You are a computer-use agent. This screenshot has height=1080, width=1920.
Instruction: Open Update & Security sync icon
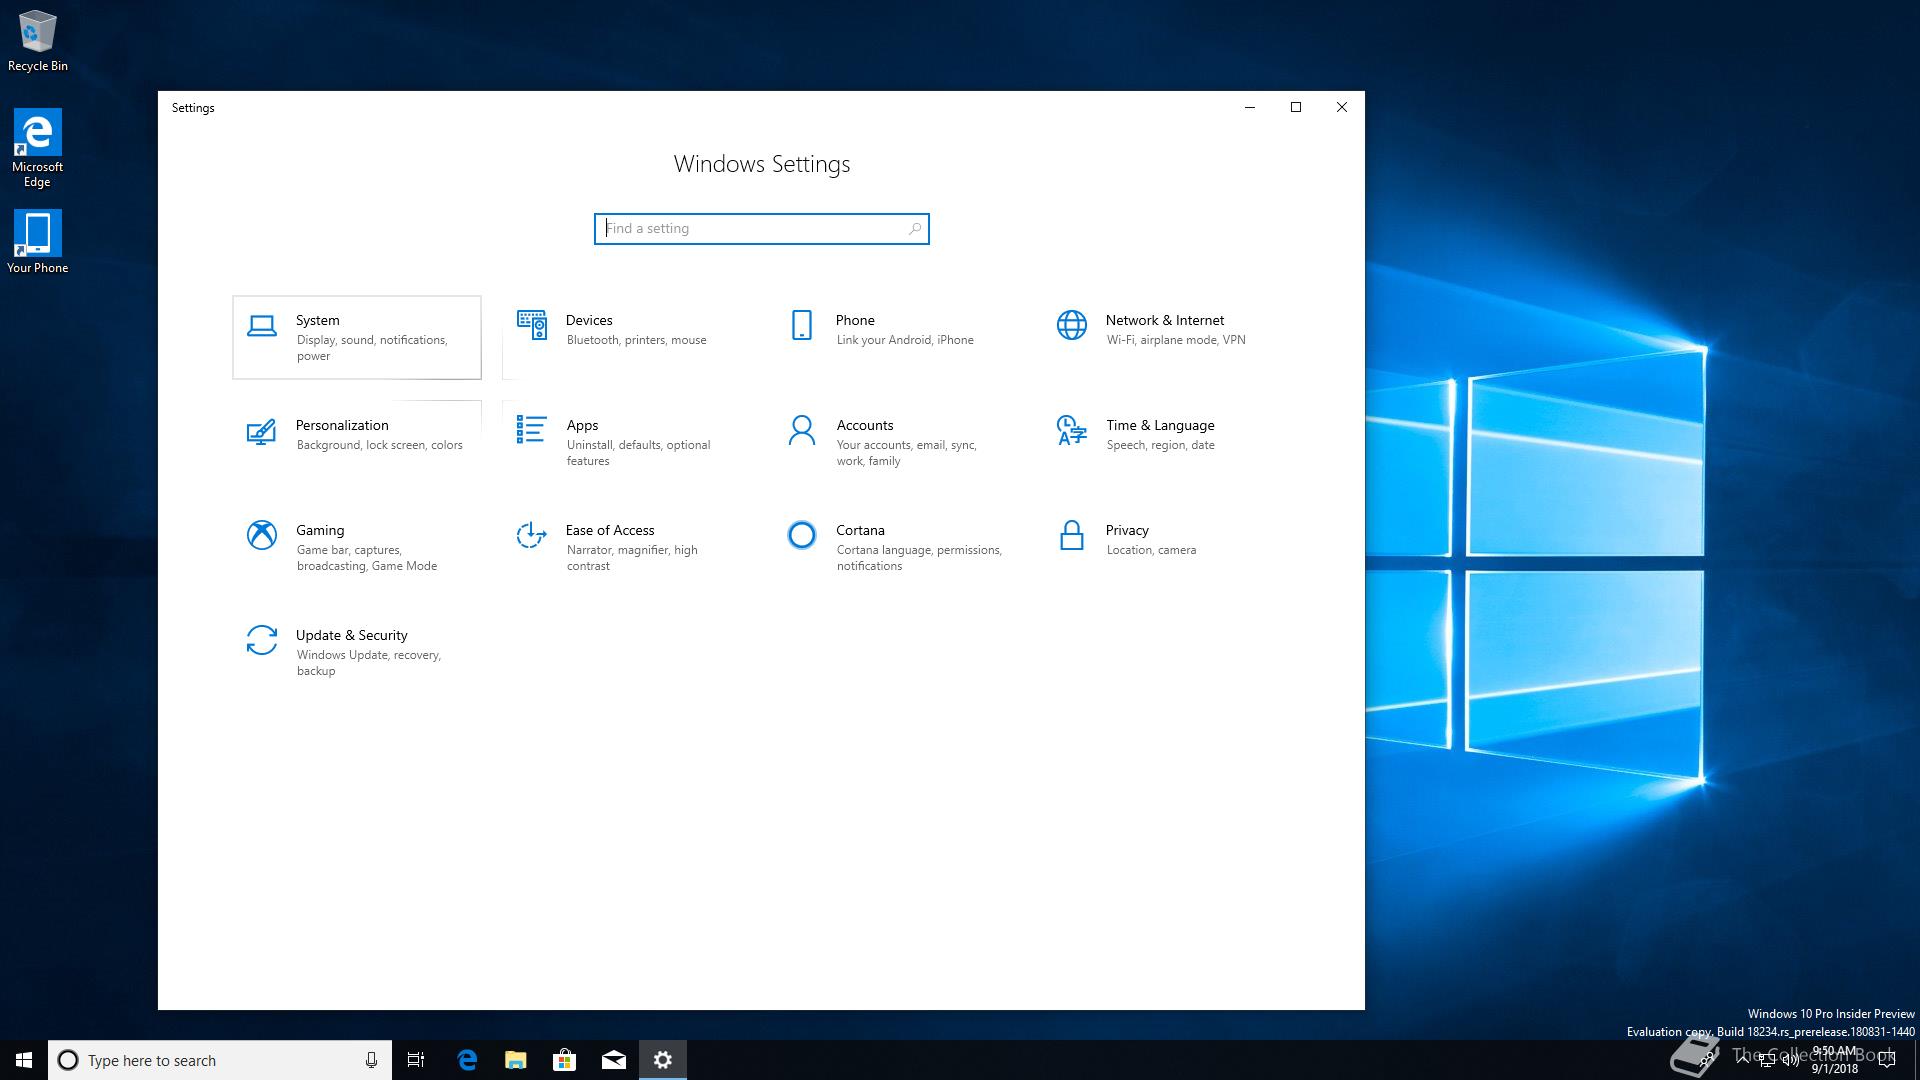[262, 640]
